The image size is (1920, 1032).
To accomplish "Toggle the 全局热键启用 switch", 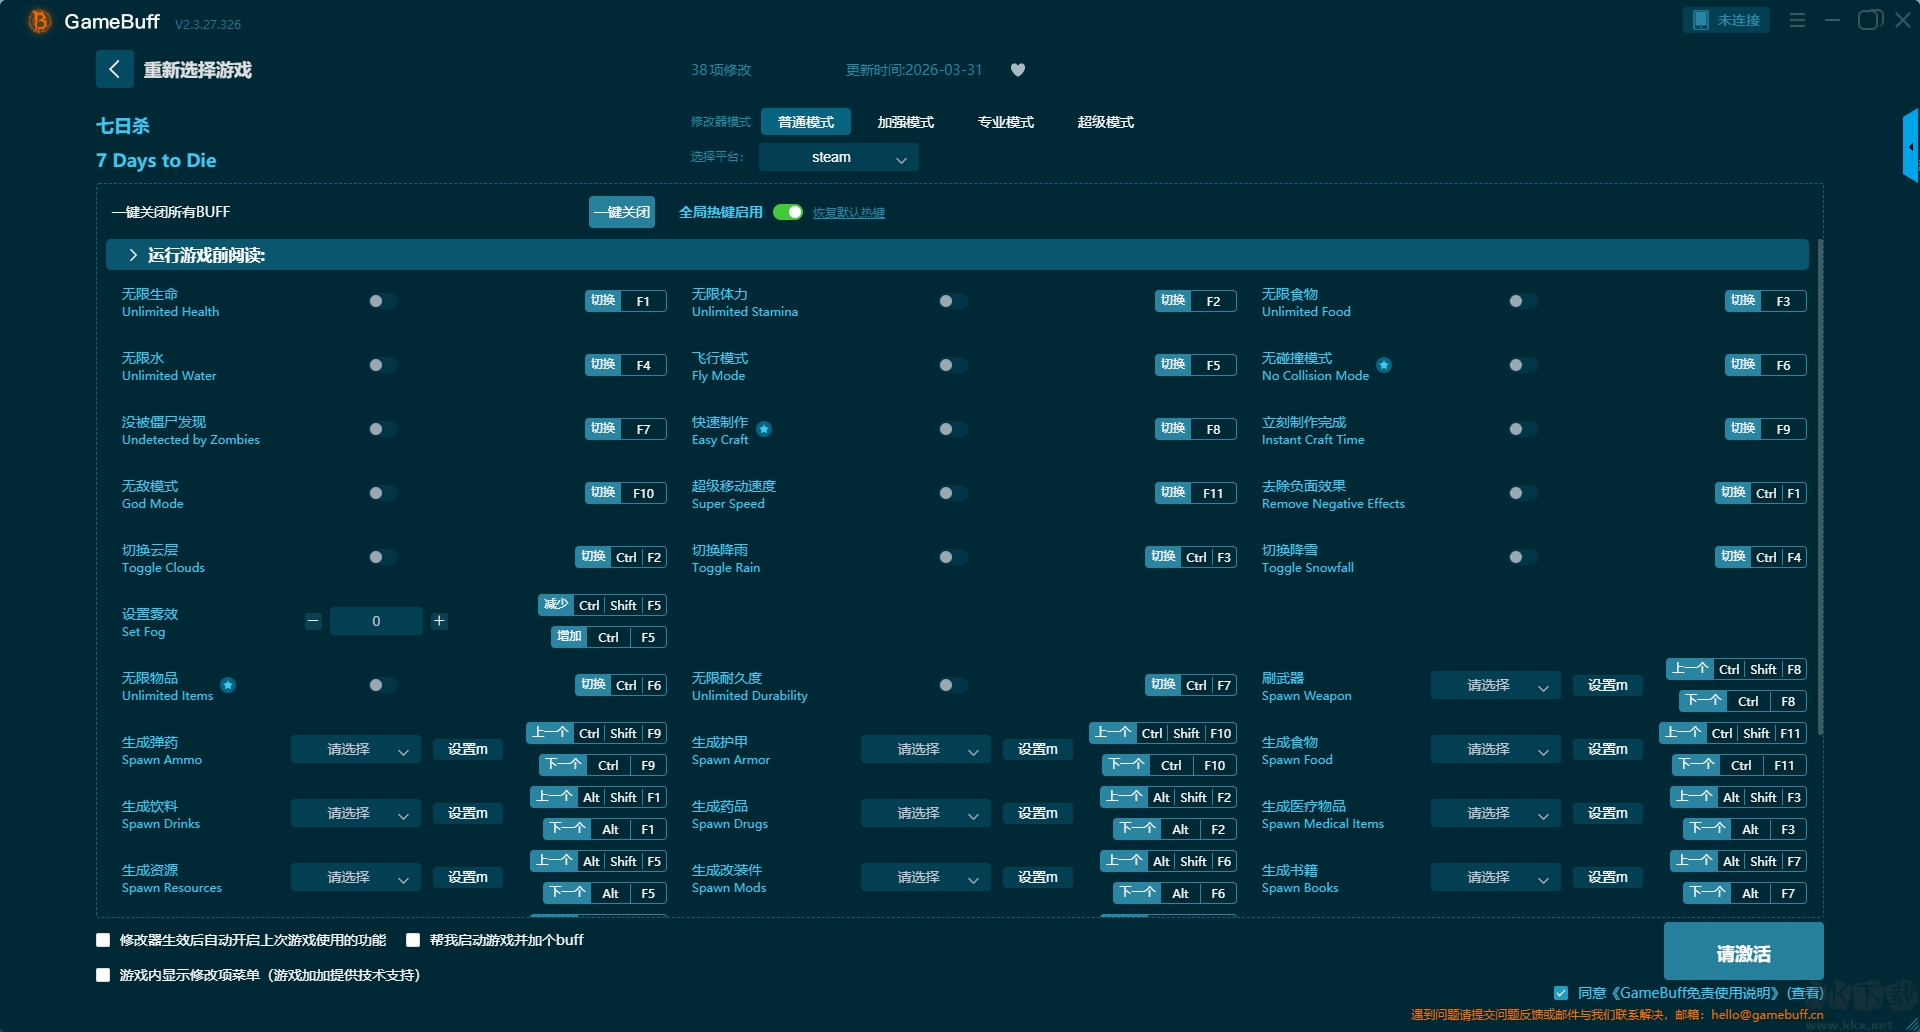I will (788, 212).
